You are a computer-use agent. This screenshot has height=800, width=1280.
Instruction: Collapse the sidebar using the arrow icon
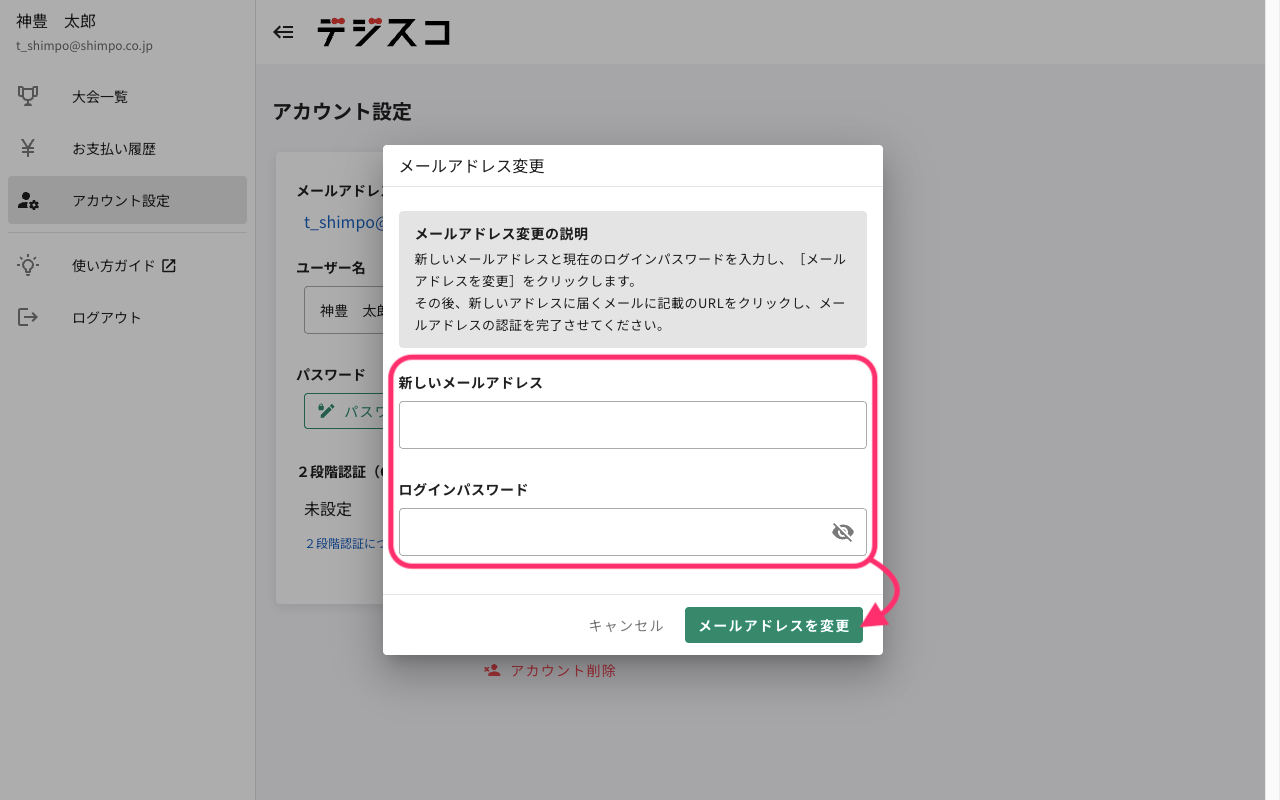tap(283, 31)
